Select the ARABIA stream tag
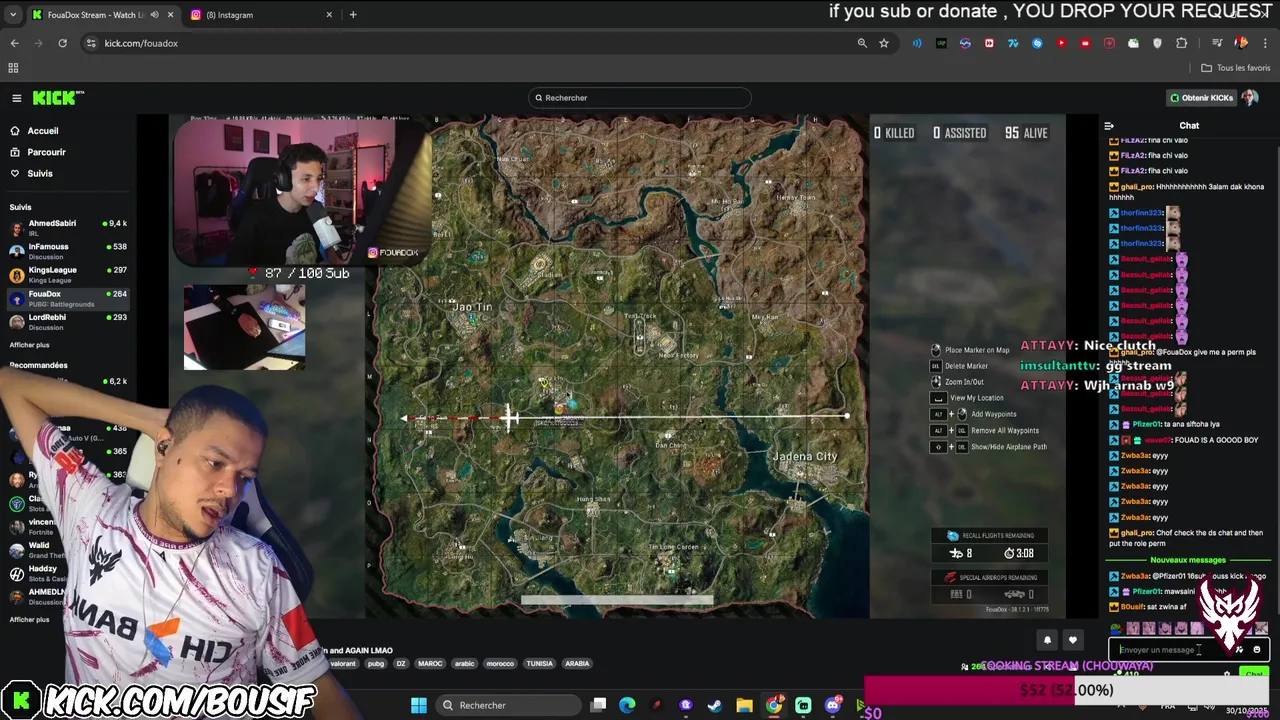Image resolution: width=1280 pixels, height=720 pixels. click(x=577, y=664)
